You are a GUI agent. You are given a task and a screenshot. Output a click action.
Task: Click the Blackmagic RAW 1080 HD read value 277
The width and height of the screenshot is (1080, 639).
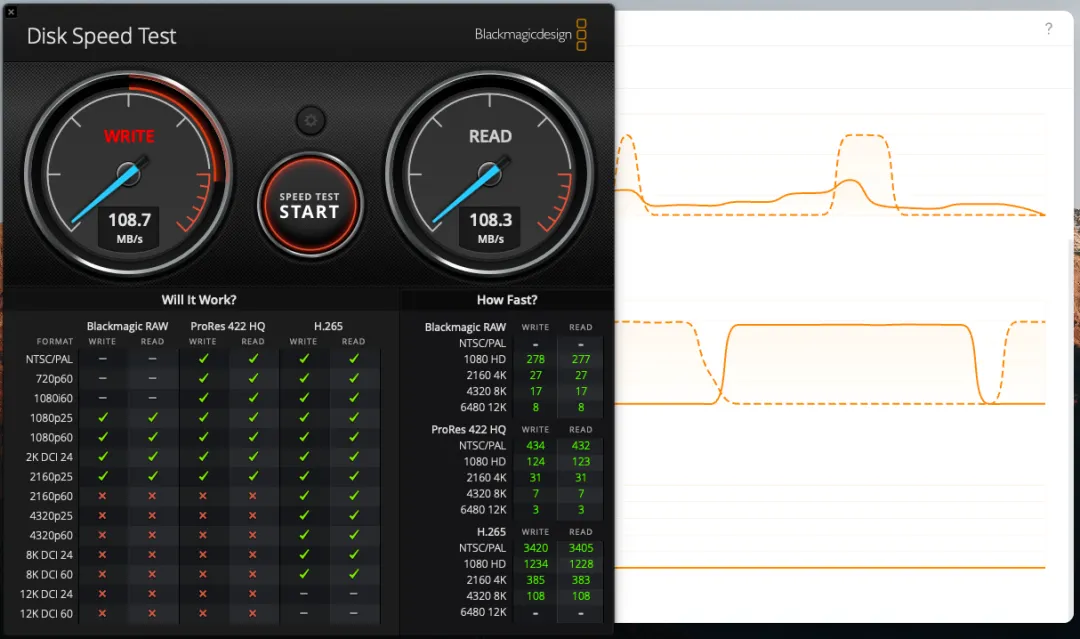[x=581, y=359]
